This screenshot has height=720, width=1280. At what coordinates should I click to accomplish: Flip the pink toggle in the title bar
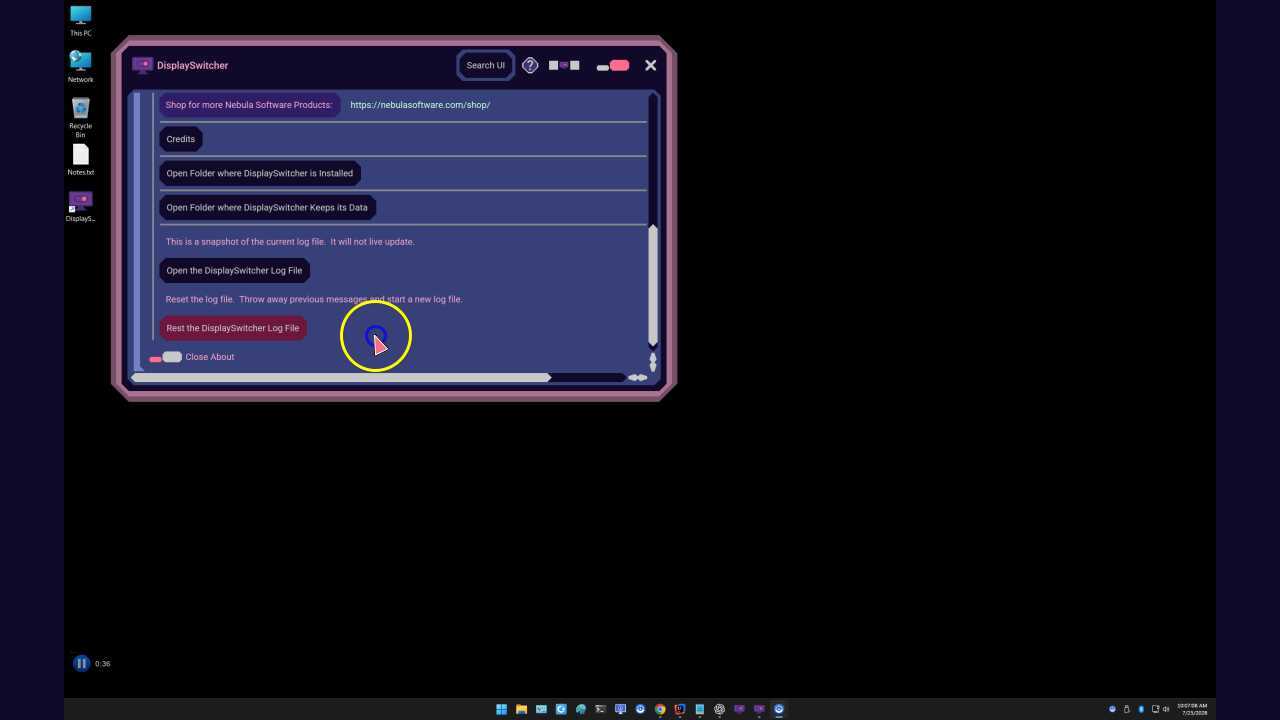point(613,66)
